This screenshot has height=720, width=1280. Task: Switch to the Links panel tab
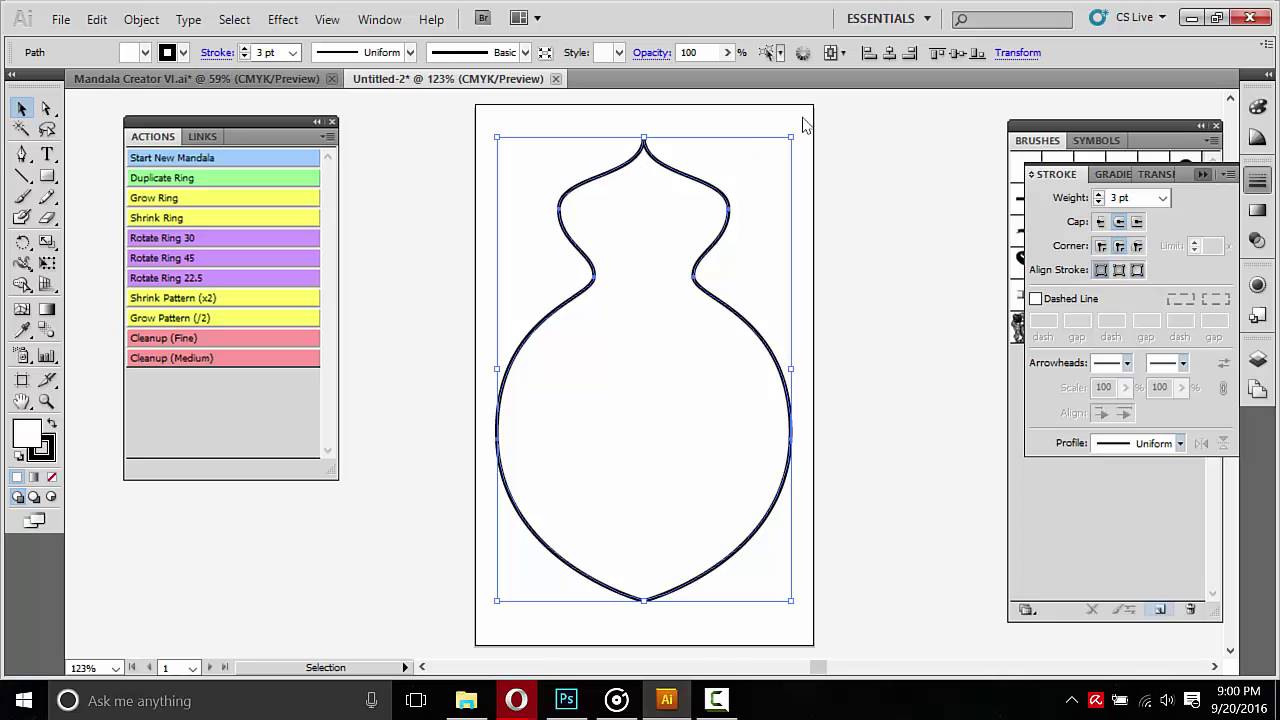[202, 137]
